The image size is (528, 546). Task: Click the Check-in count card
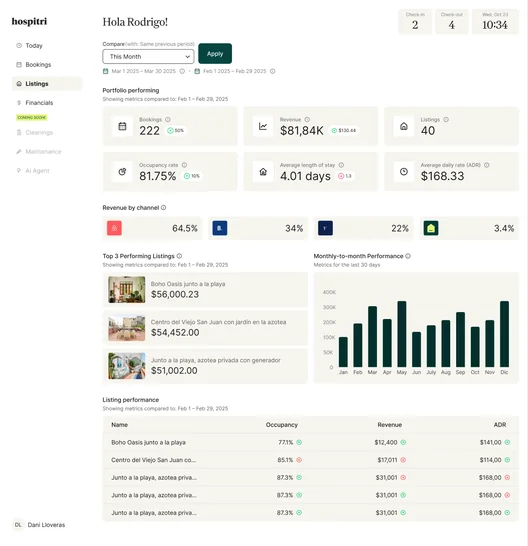click(x=415, y=22)
